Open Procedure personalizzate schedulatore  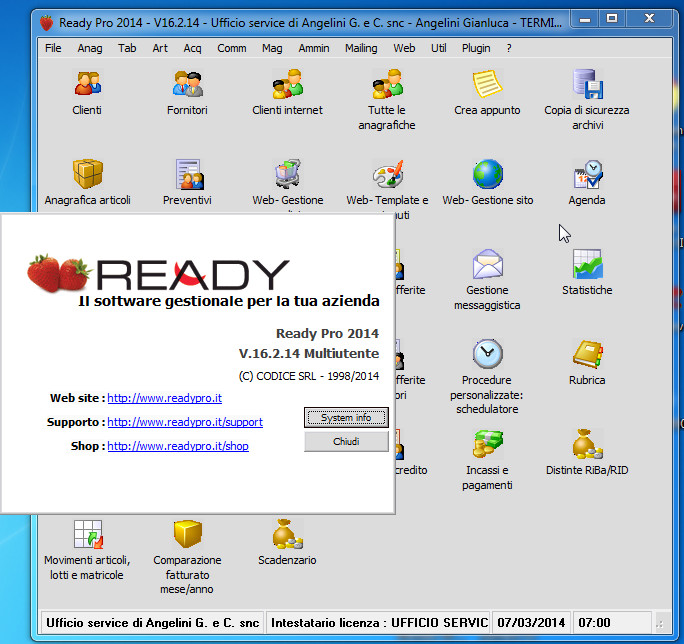click(x=487, y=353)
